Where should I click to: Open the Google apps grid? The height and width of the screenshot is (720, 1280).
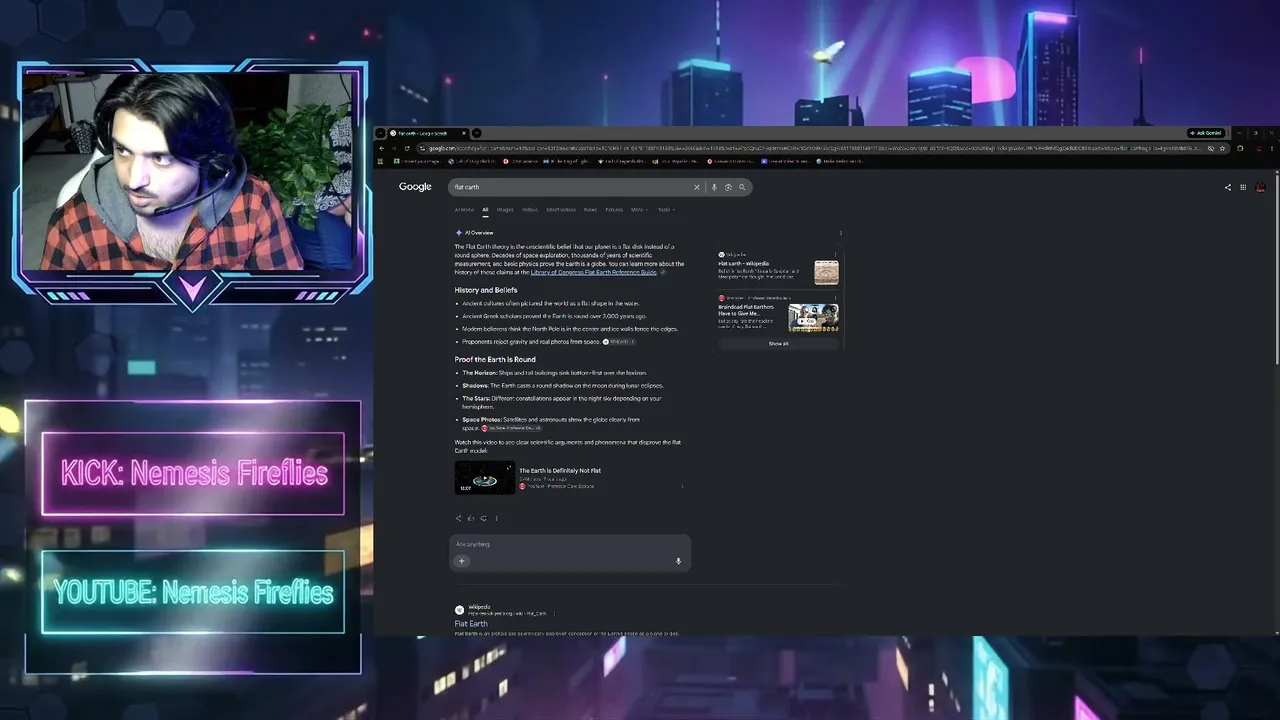coord(1243,187)
